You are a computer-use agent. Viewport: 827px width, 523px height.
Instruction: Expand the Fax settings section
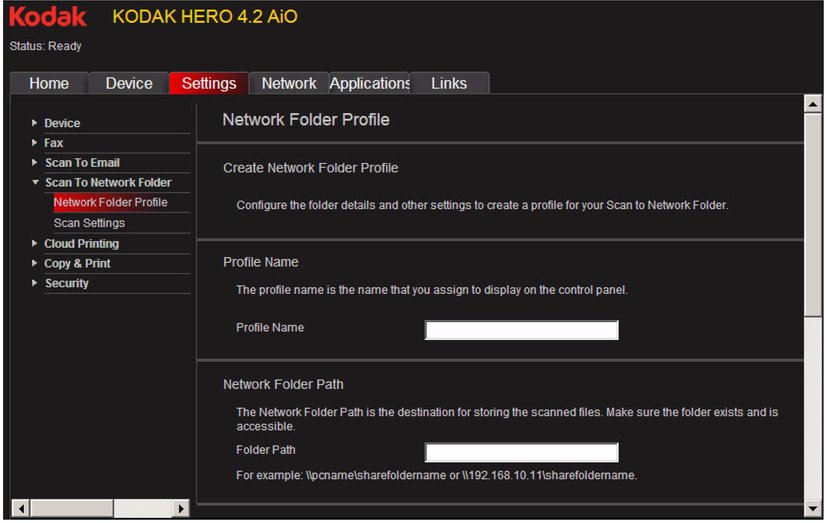click(53, 143)
